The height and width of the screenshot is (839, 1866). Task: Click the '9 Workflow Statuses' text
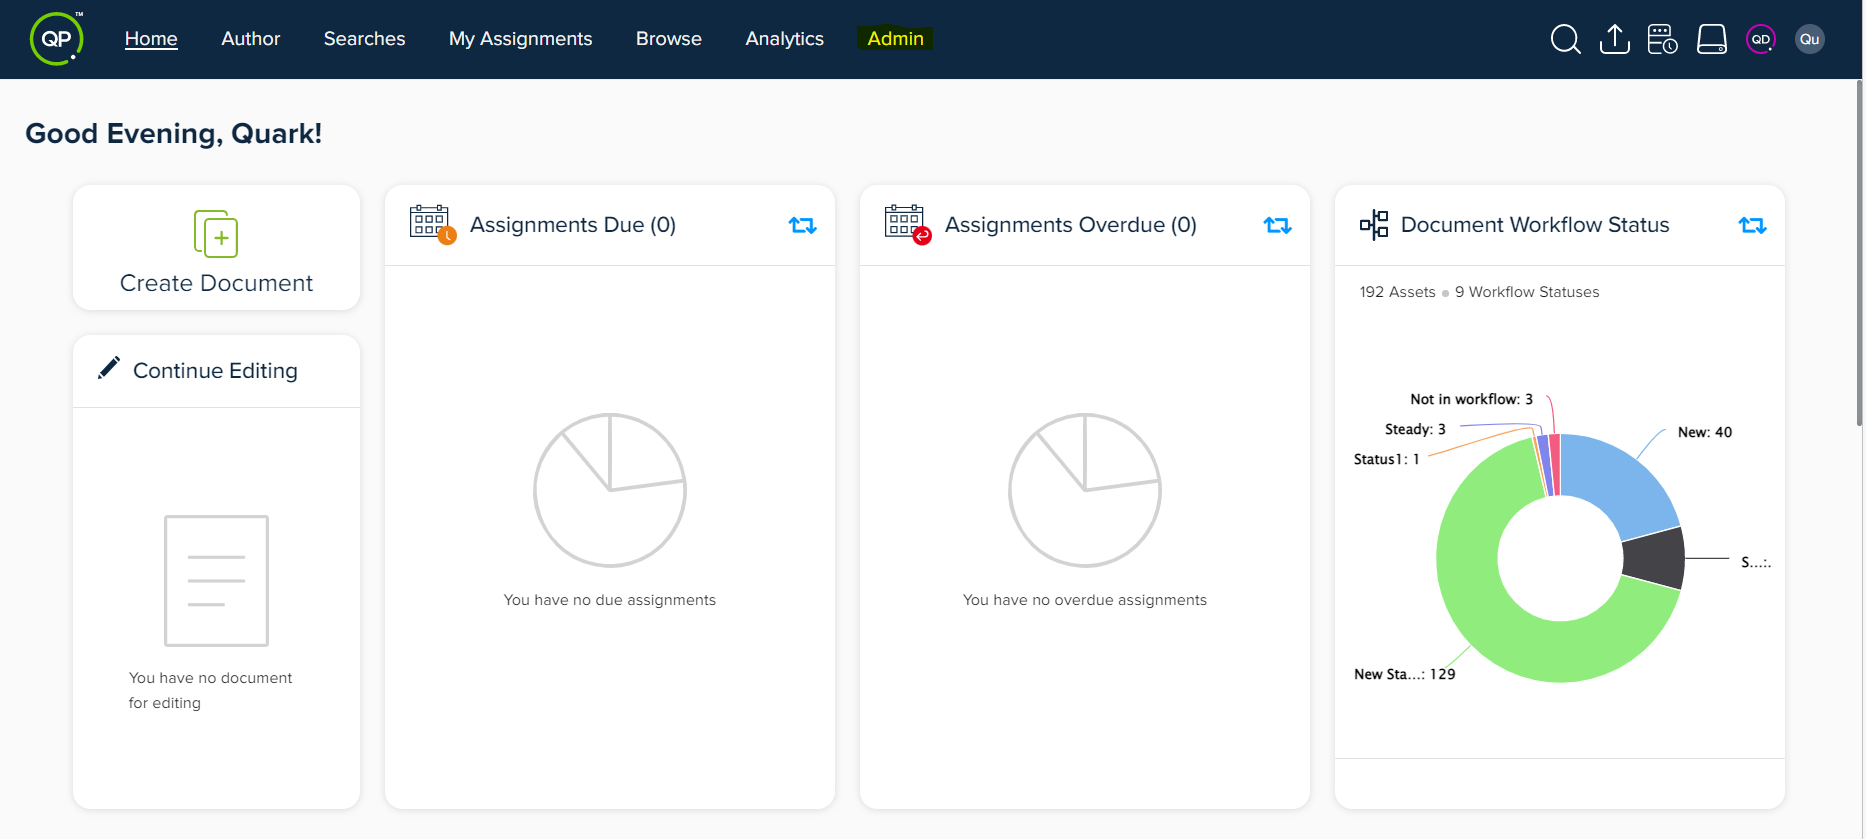(1527, 292)
